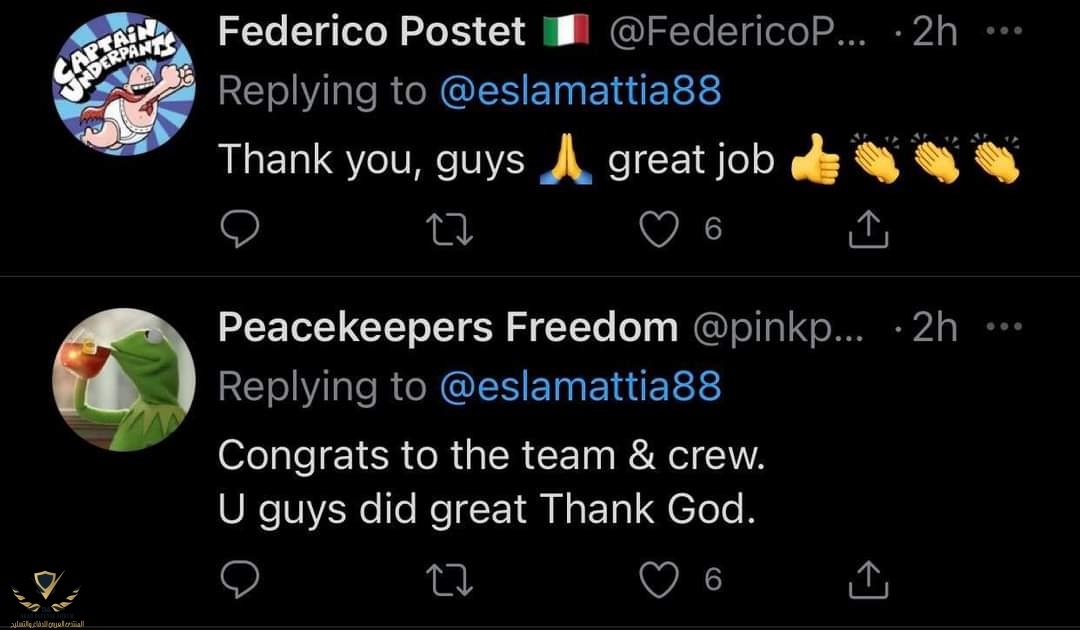
Task: Reply to Peacekeepers Freedom's tweet
Action: (239, 579)
